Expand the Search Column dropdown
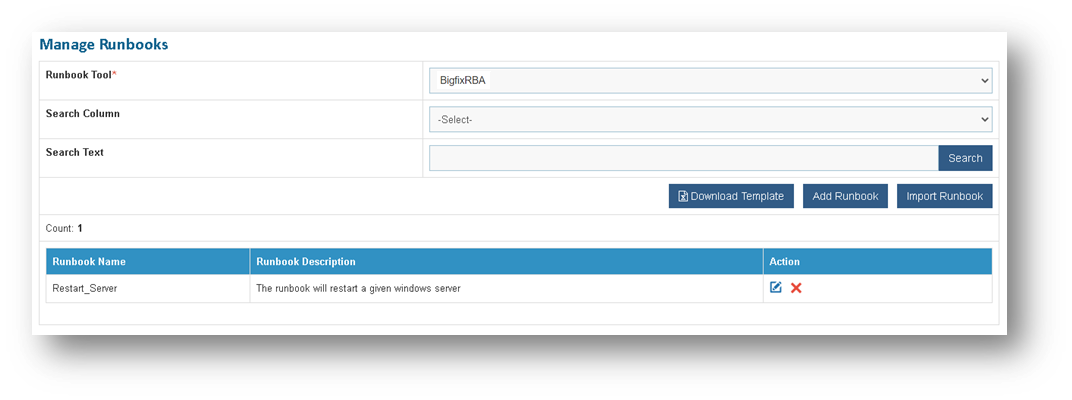This screenshot has width=1072, height=400. [x=710, y=119]
